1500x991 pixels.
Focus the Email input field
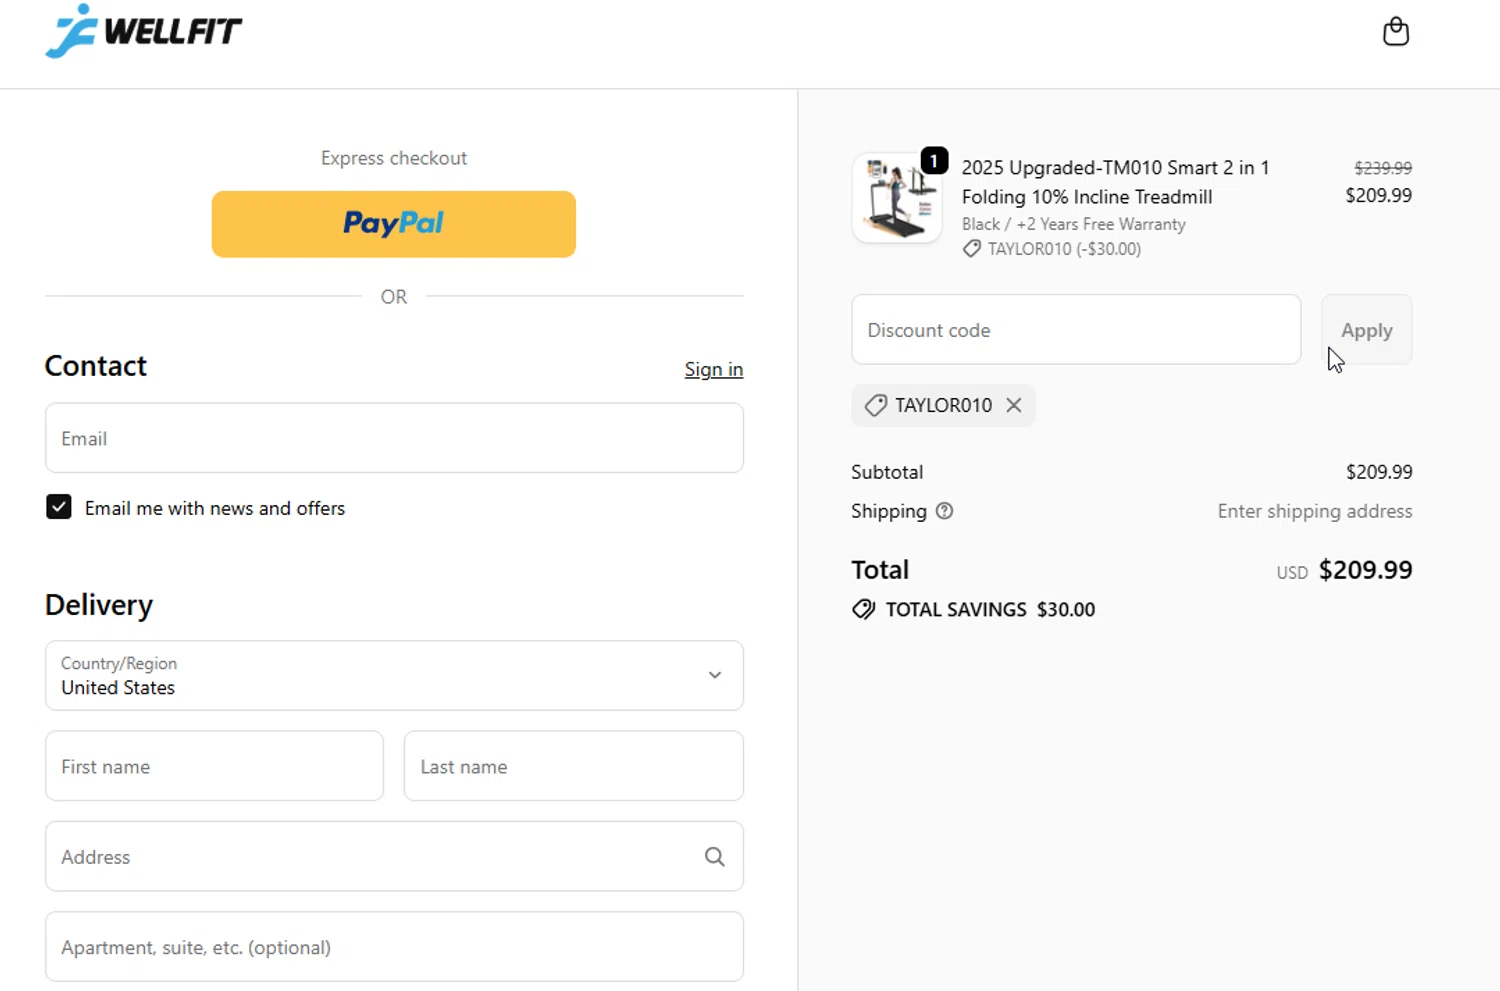click(x=394, y=438)
